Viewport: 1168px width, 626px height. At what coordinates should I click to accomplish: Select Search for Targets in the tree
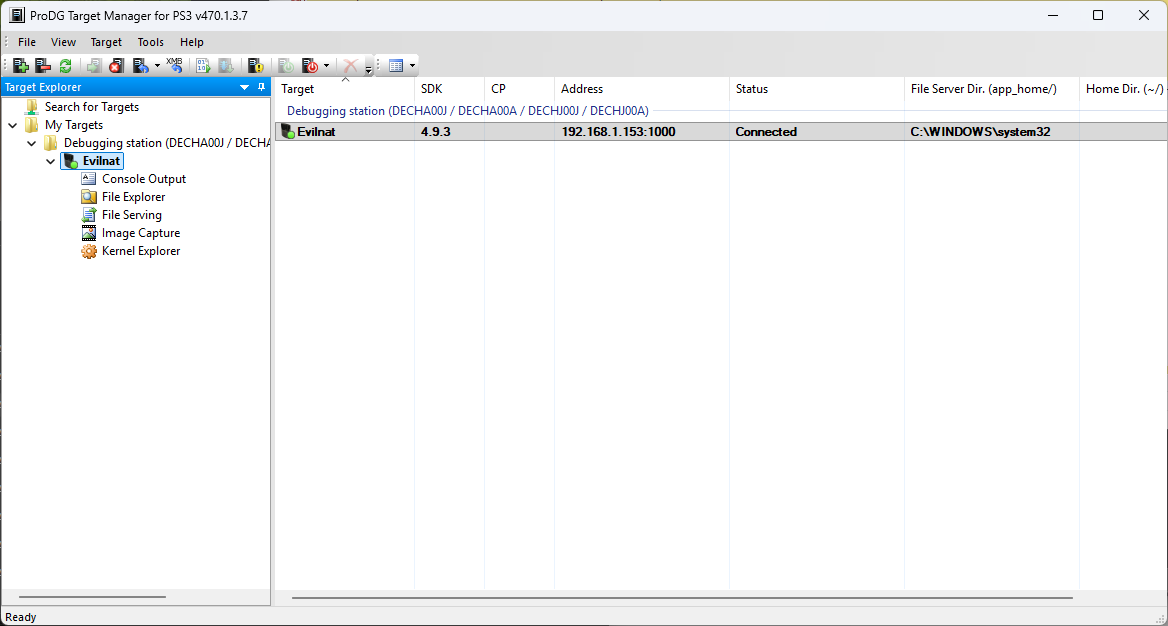92,107
